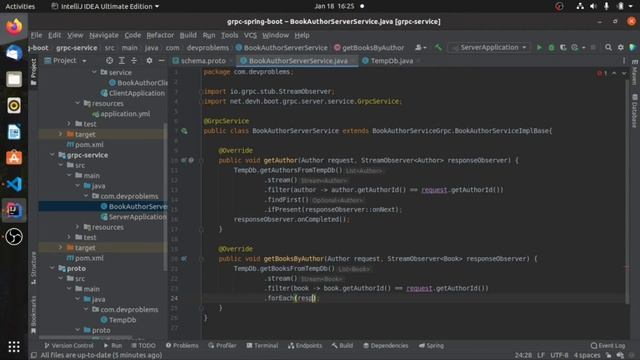Open Spring tool window
The image size is (640, 360).
click(431, 346)
